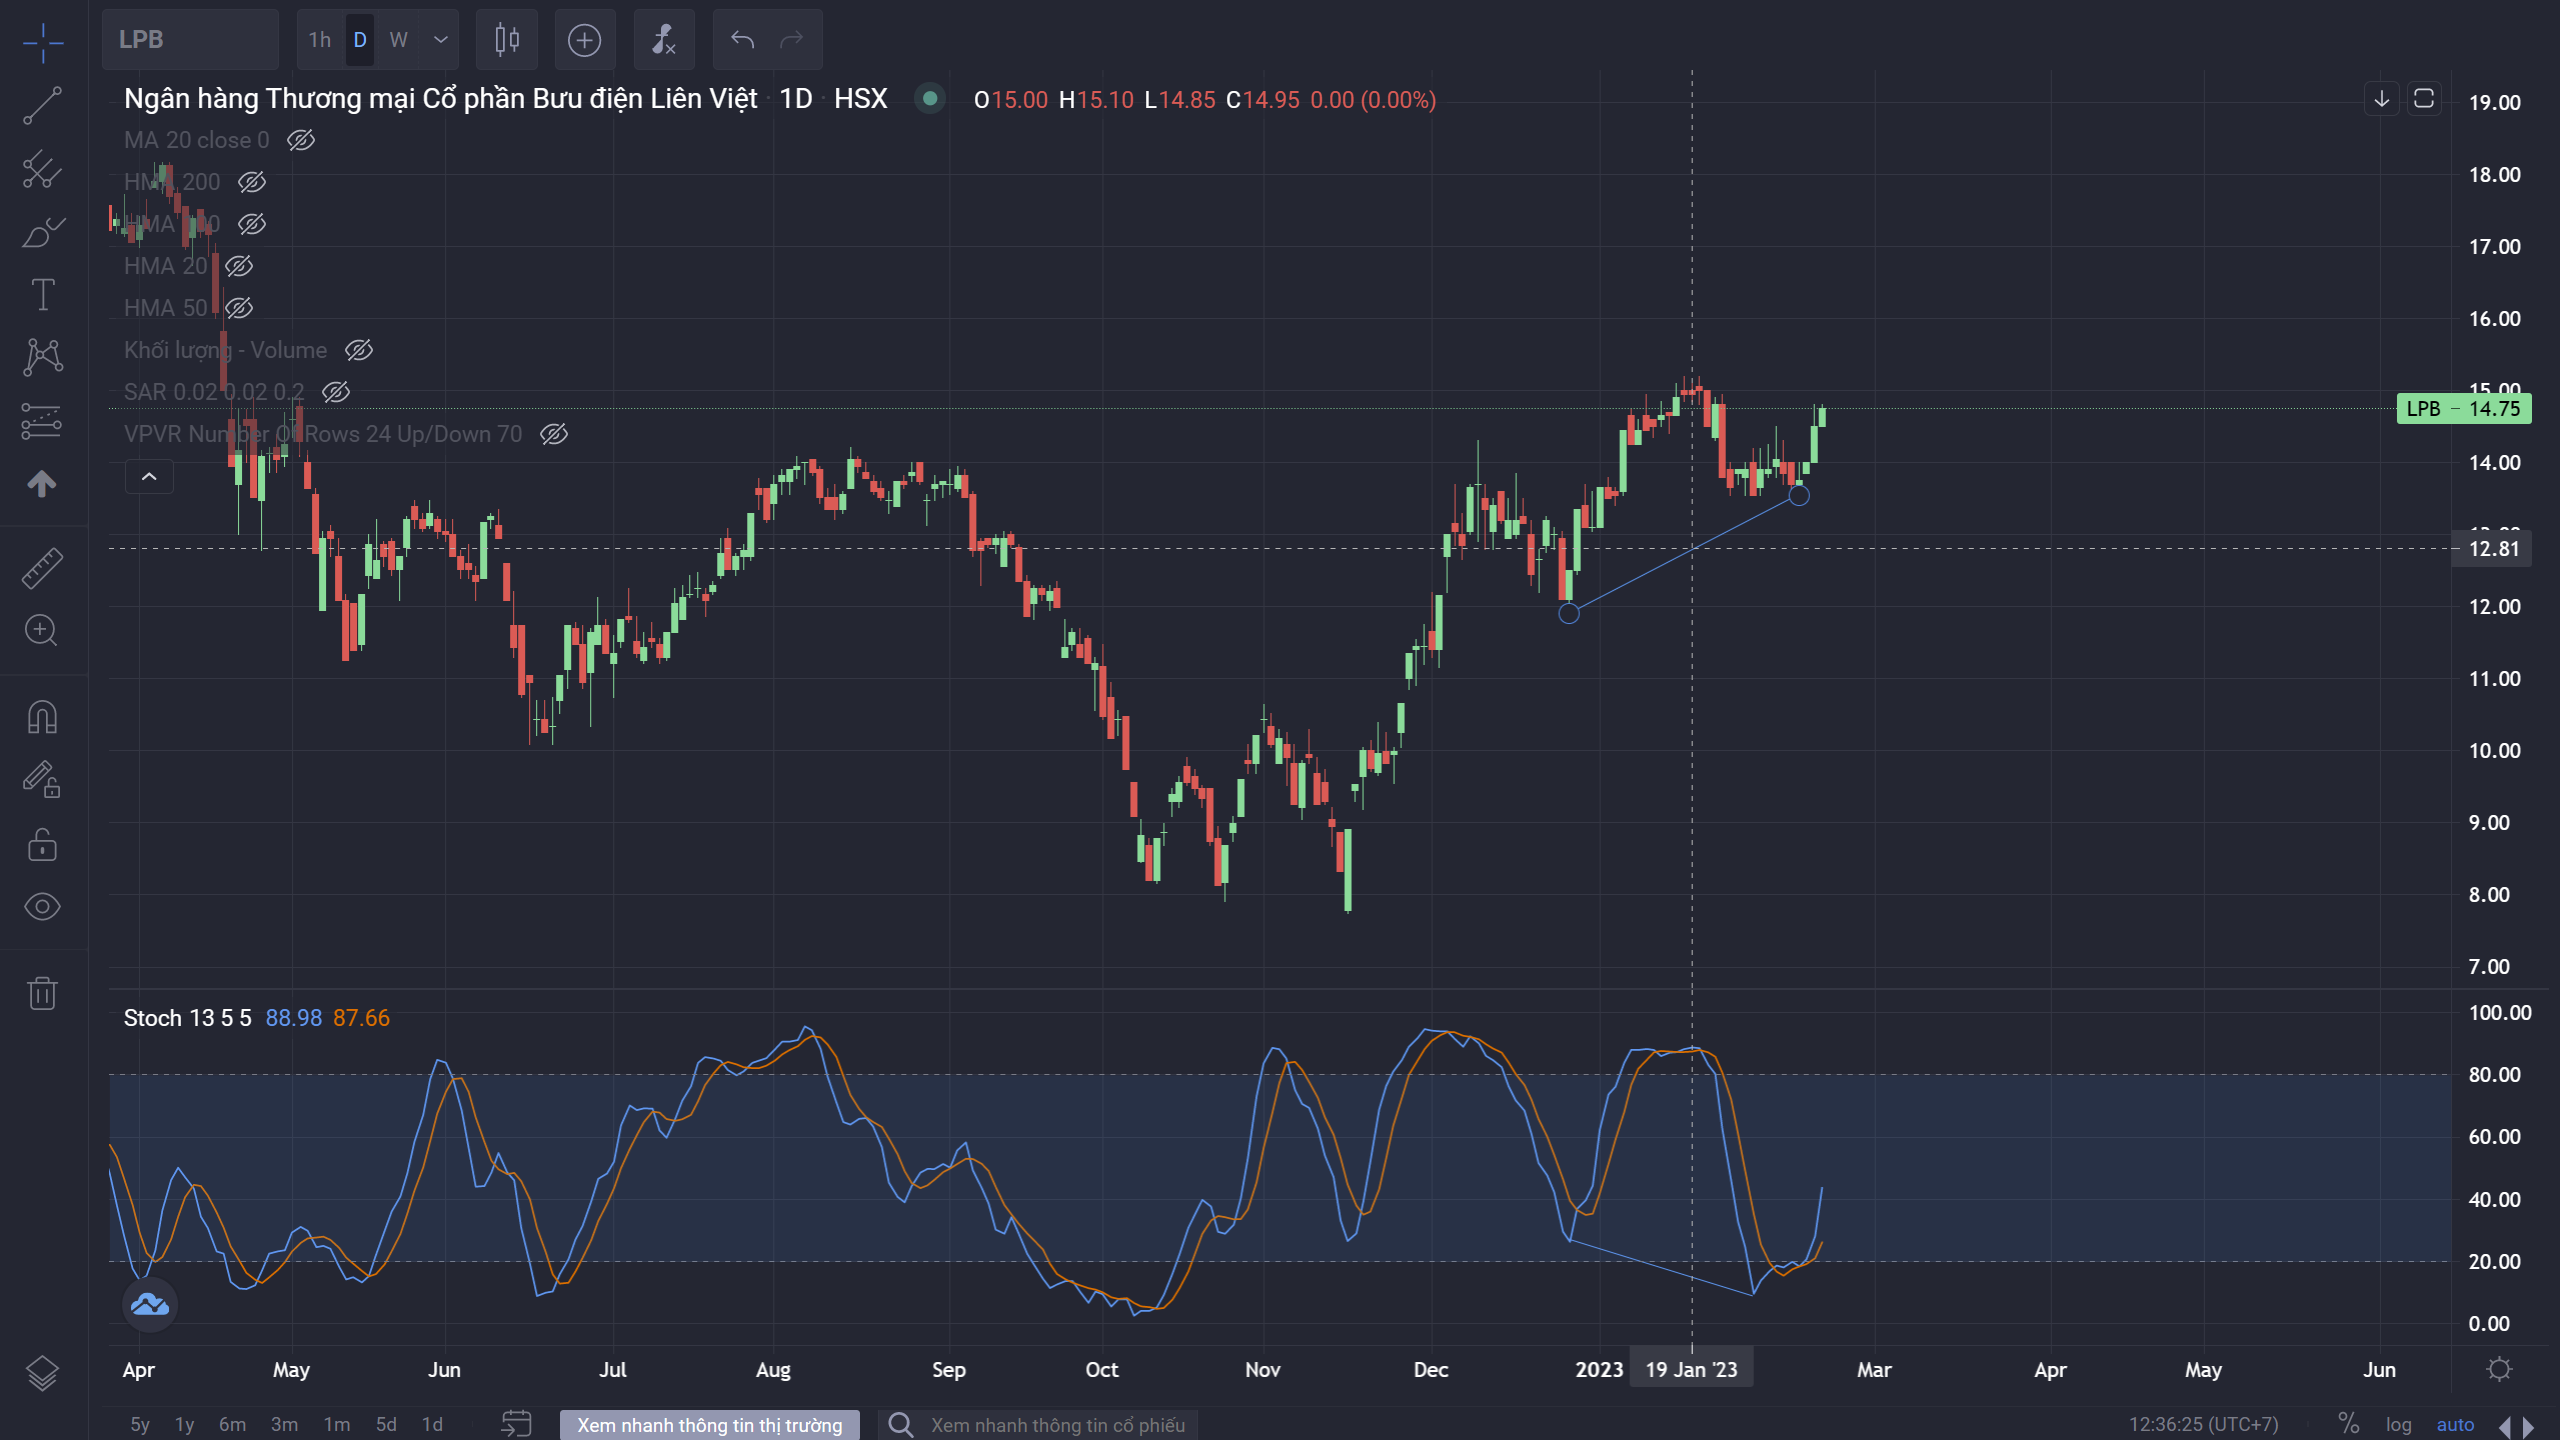Toggle magnet mode for drawings

(x=43, y=717)
